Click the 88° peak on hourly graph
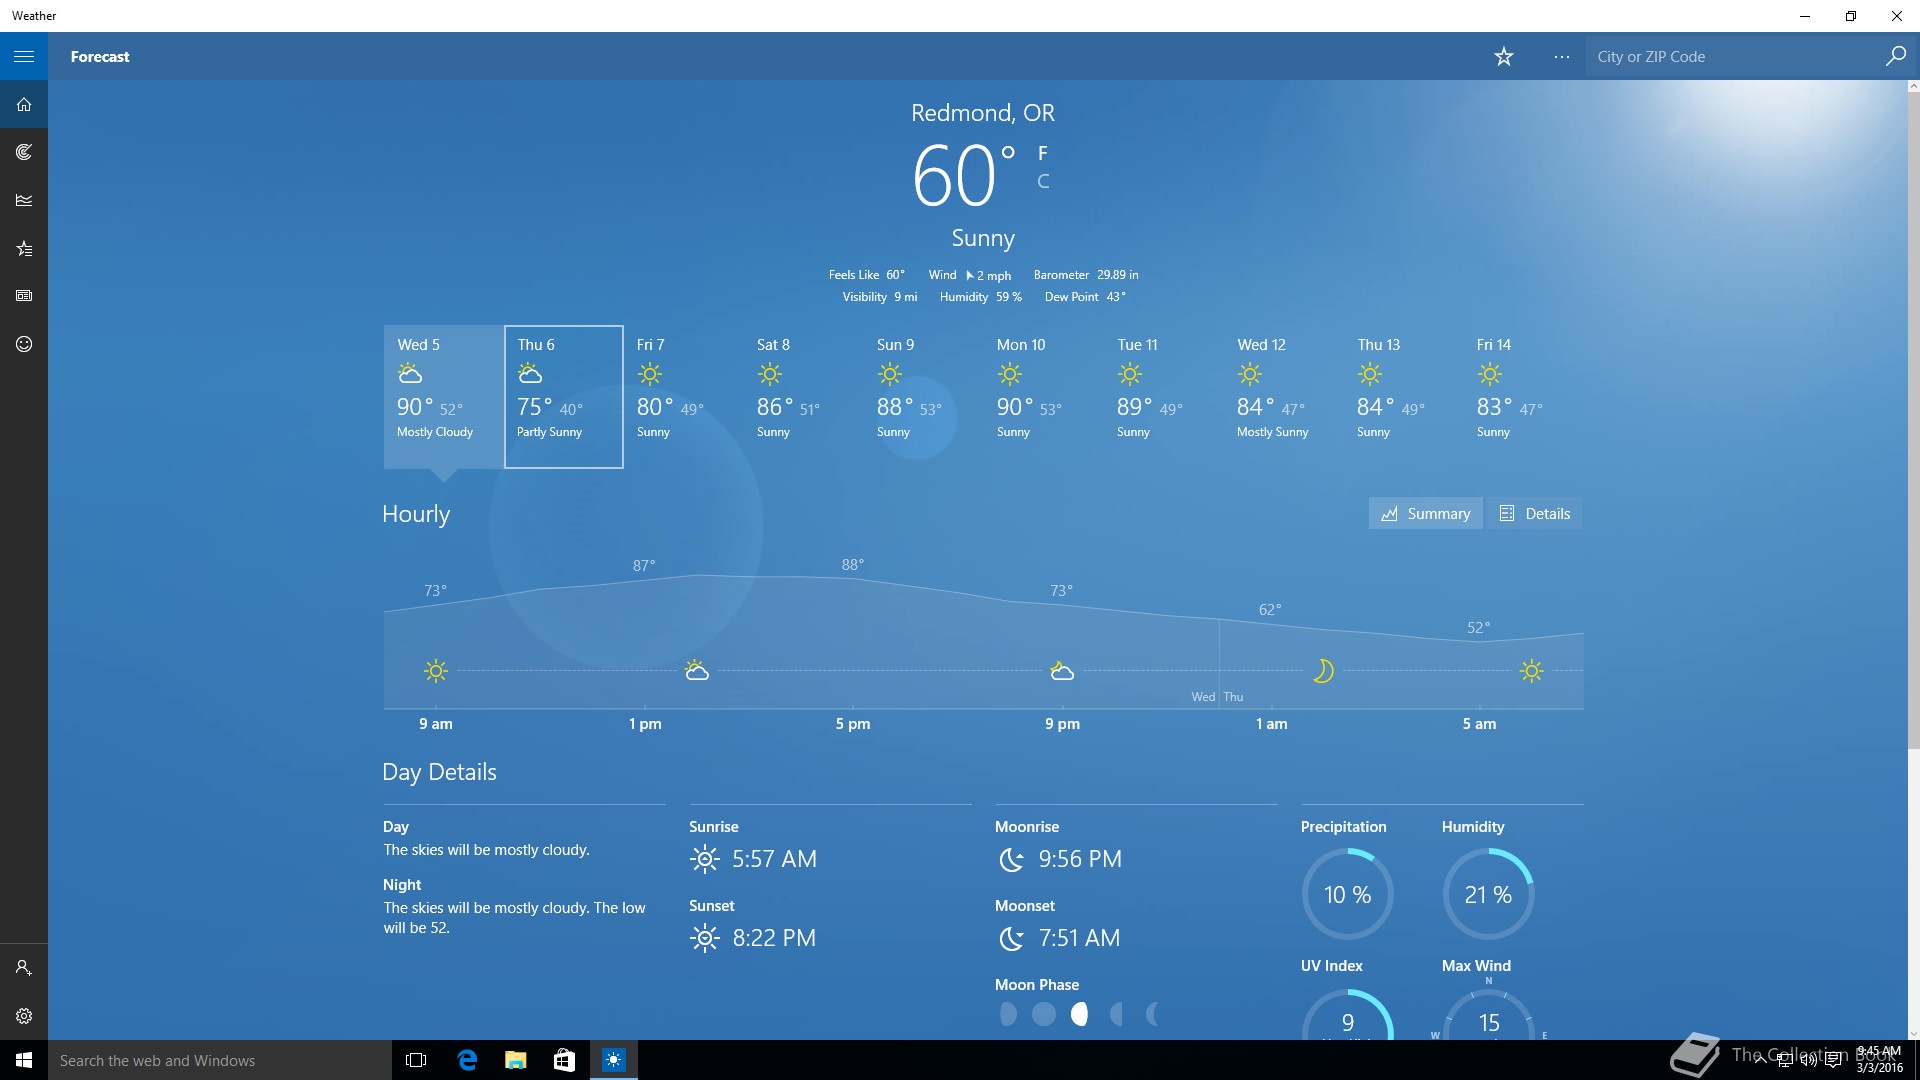This screenshot has width=1920, height=1080. [852, 565]
